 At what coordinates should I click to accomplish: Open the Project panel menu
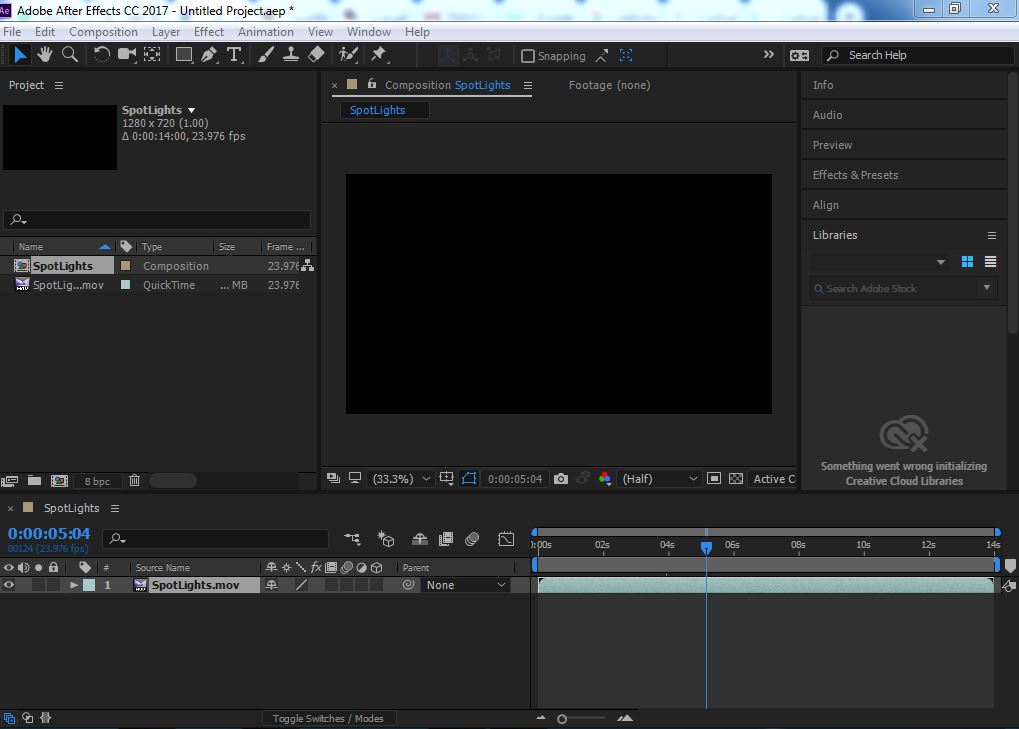coord(59,85)
